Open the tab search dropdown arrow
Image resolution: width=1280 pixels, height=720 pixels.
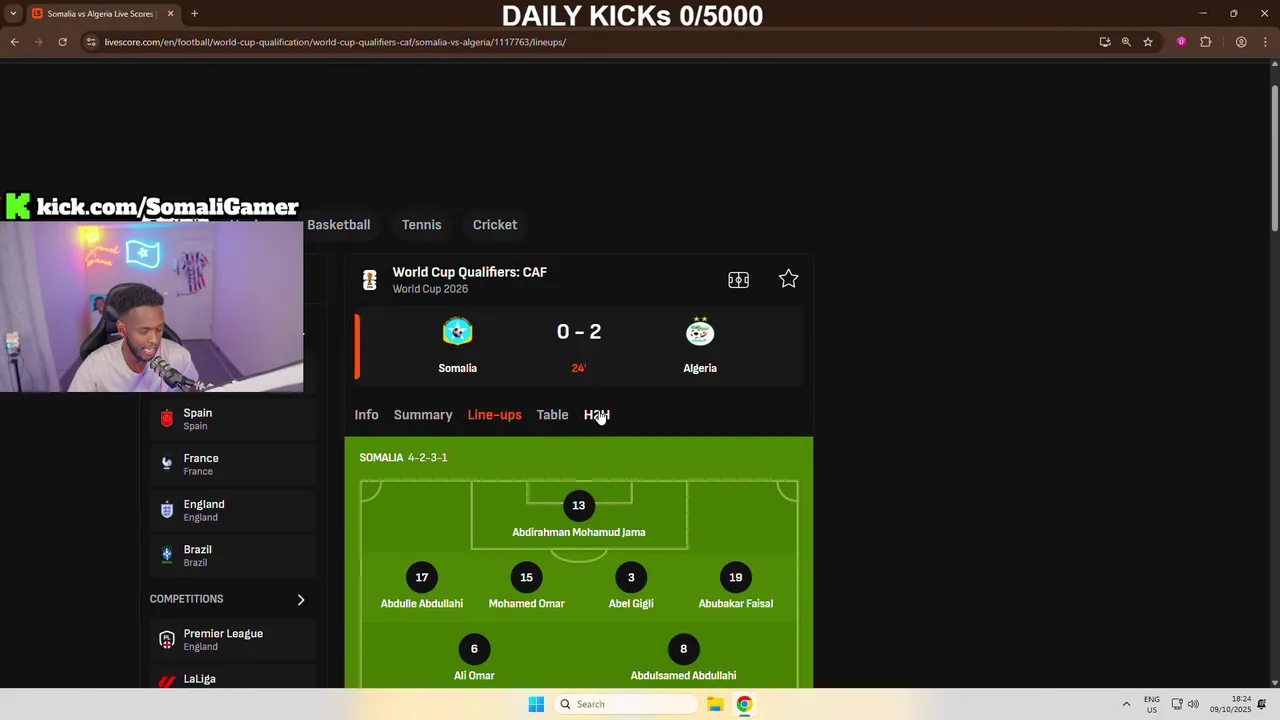(x=13, y=14)
